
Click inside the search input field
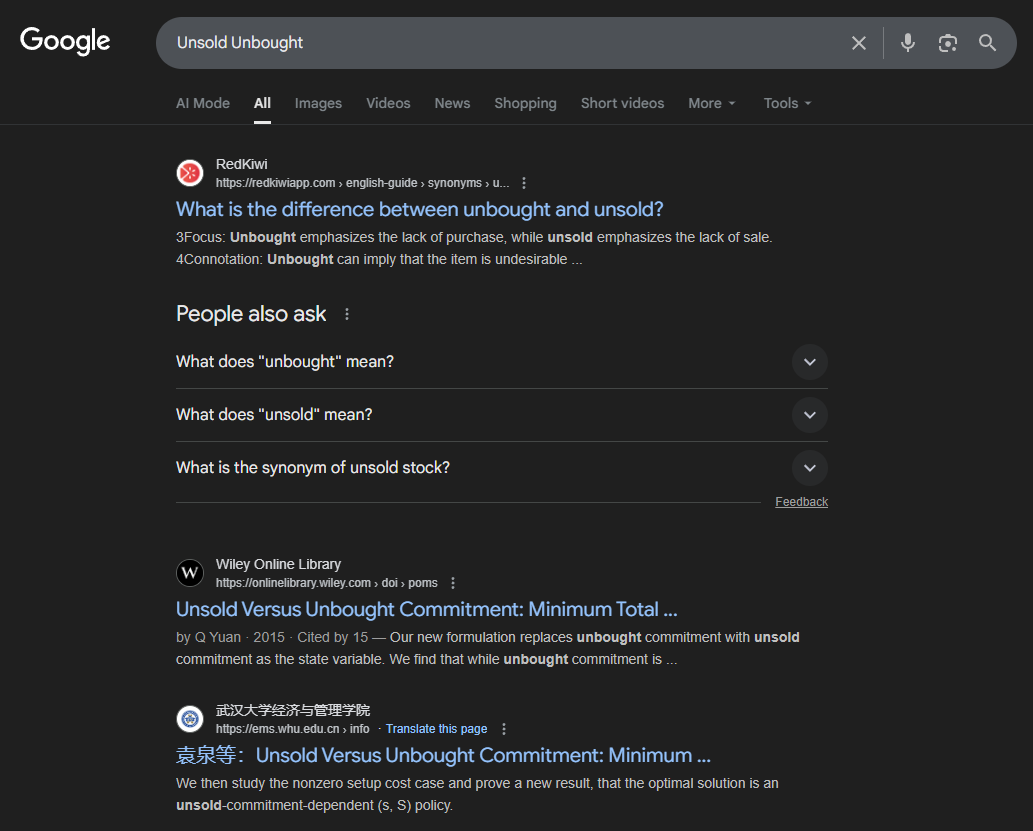pyautogui.click(x=500, y=43)
